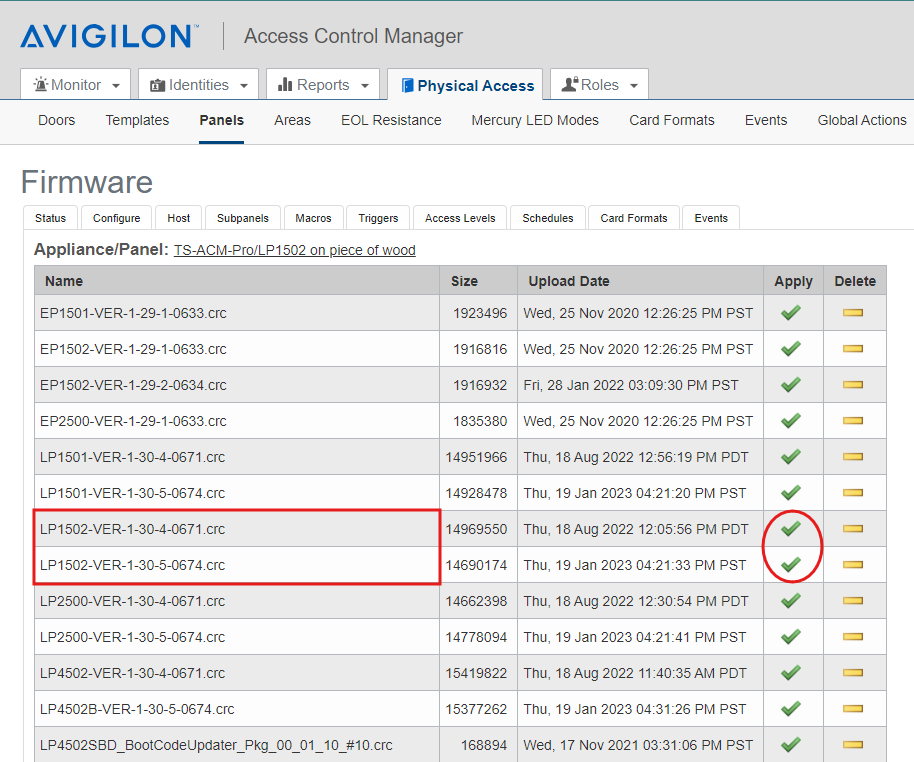Select Physical Access in the top navigation
914x762 pixels.
465,84
